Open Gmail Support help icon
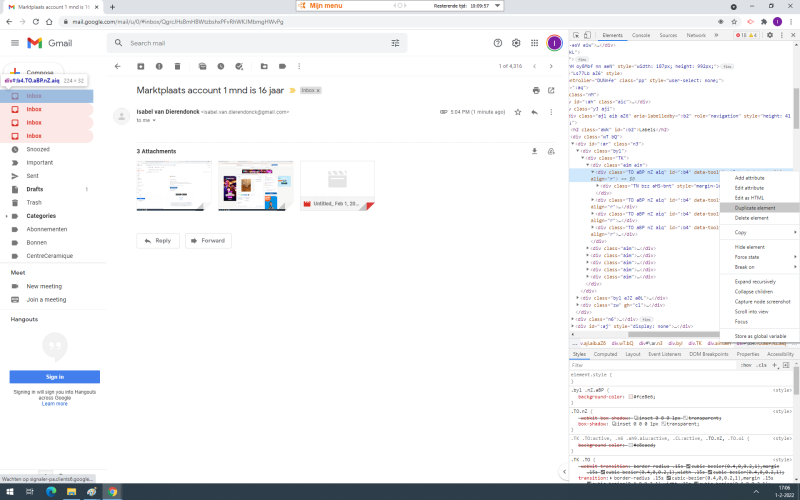The width and height of the screenshot is (800, 500). [x=498, y=43]
